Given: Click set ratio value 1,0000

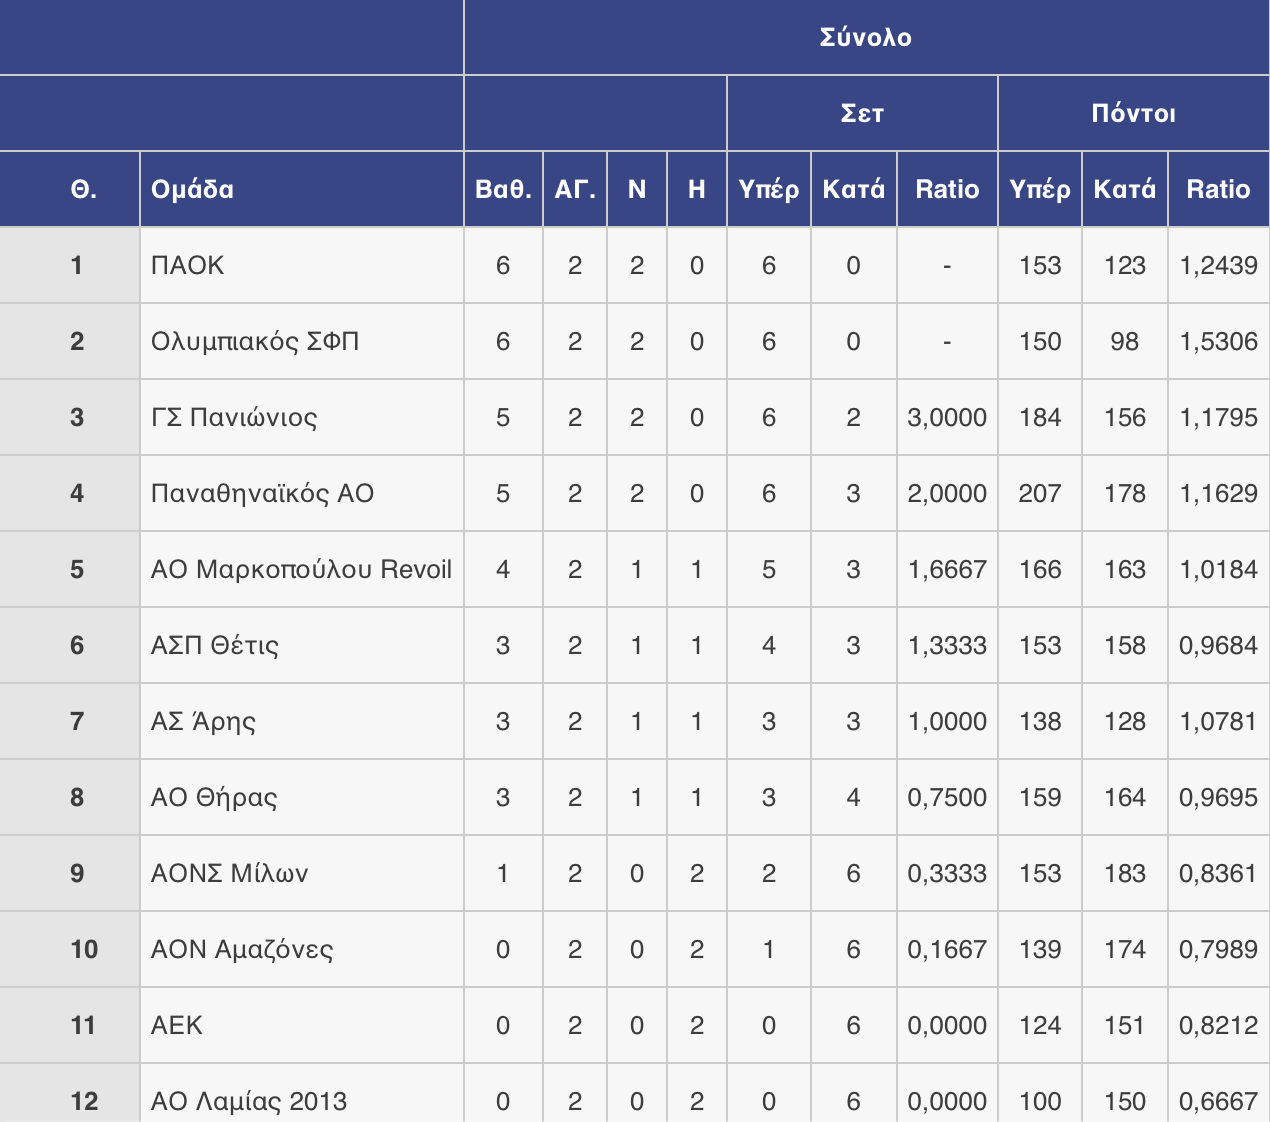Looking at the screenshot, I should click(x=947, y=721).
